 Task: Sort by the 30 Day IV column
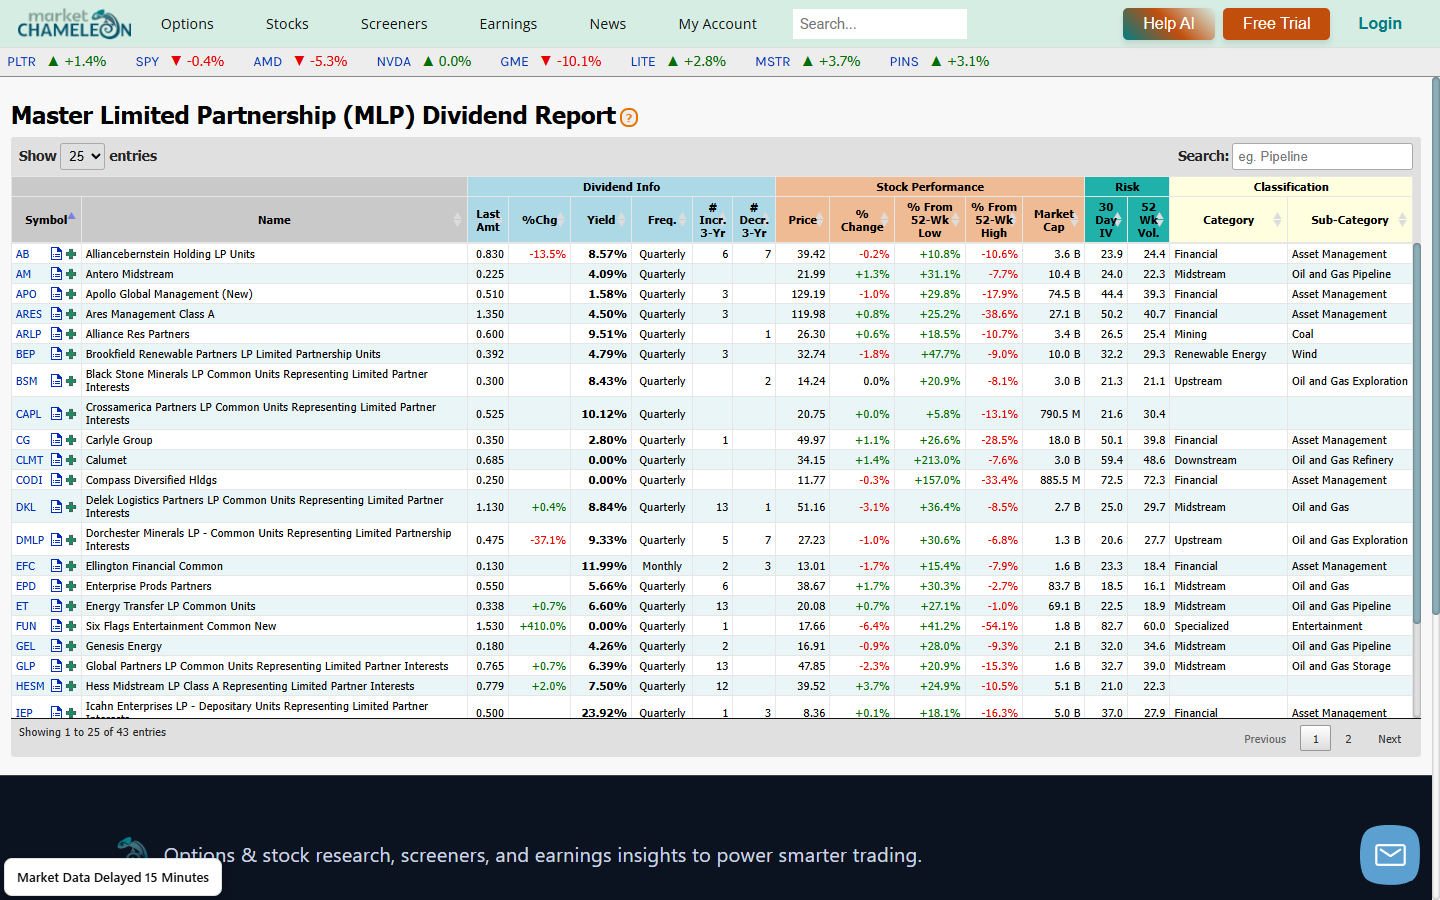click(1106, 220)
